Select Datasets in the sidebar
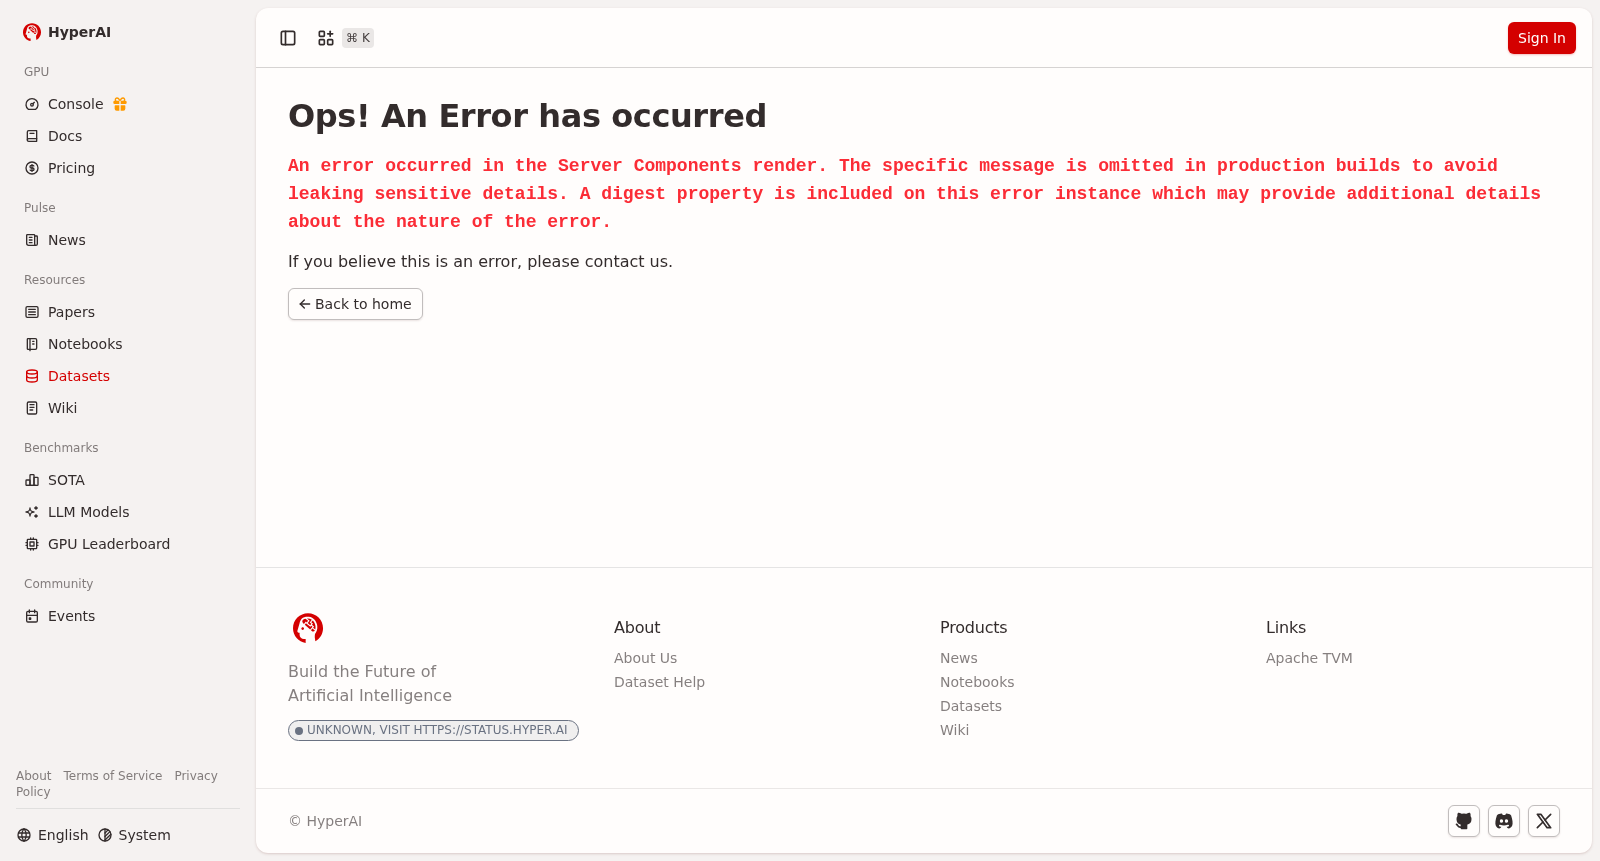The width and height of the screenshot is (1600, 861). (128, 376)
